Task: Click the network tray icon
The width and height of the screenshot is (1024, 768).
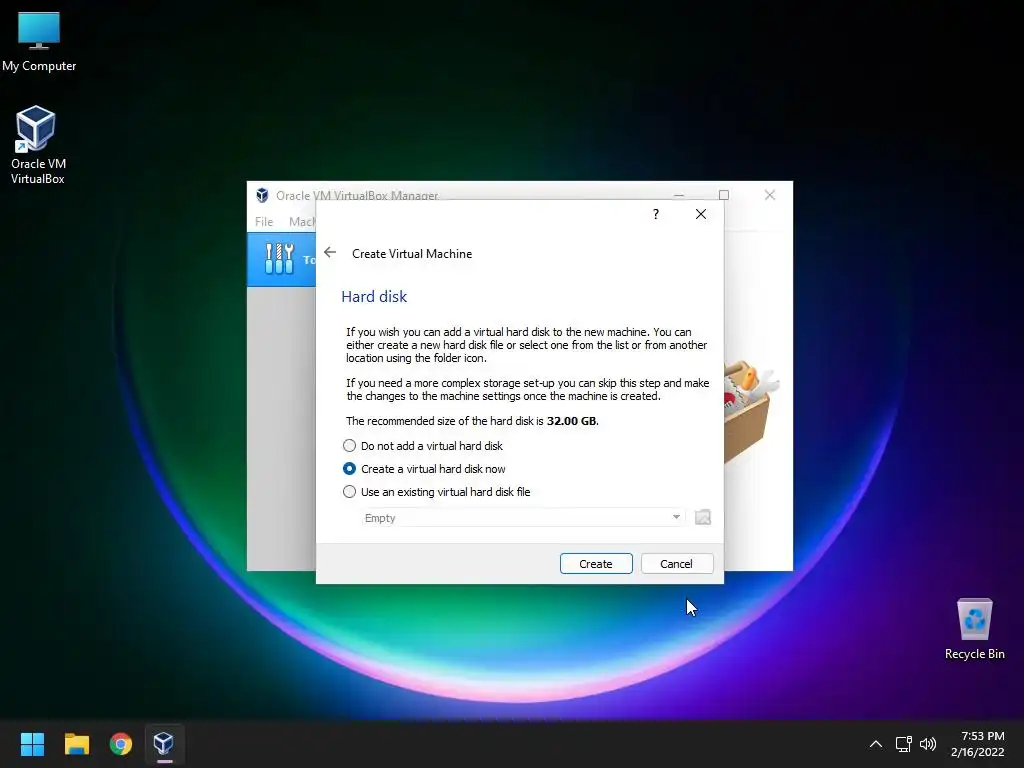Action: coord(904,744)
